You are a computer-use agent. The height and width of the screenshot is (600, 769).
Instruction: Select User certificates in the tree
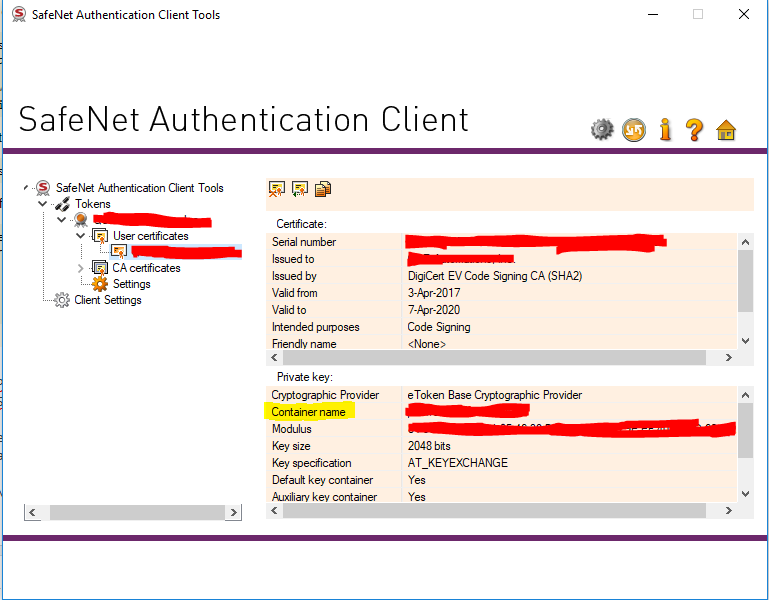(x=151, y=236)
